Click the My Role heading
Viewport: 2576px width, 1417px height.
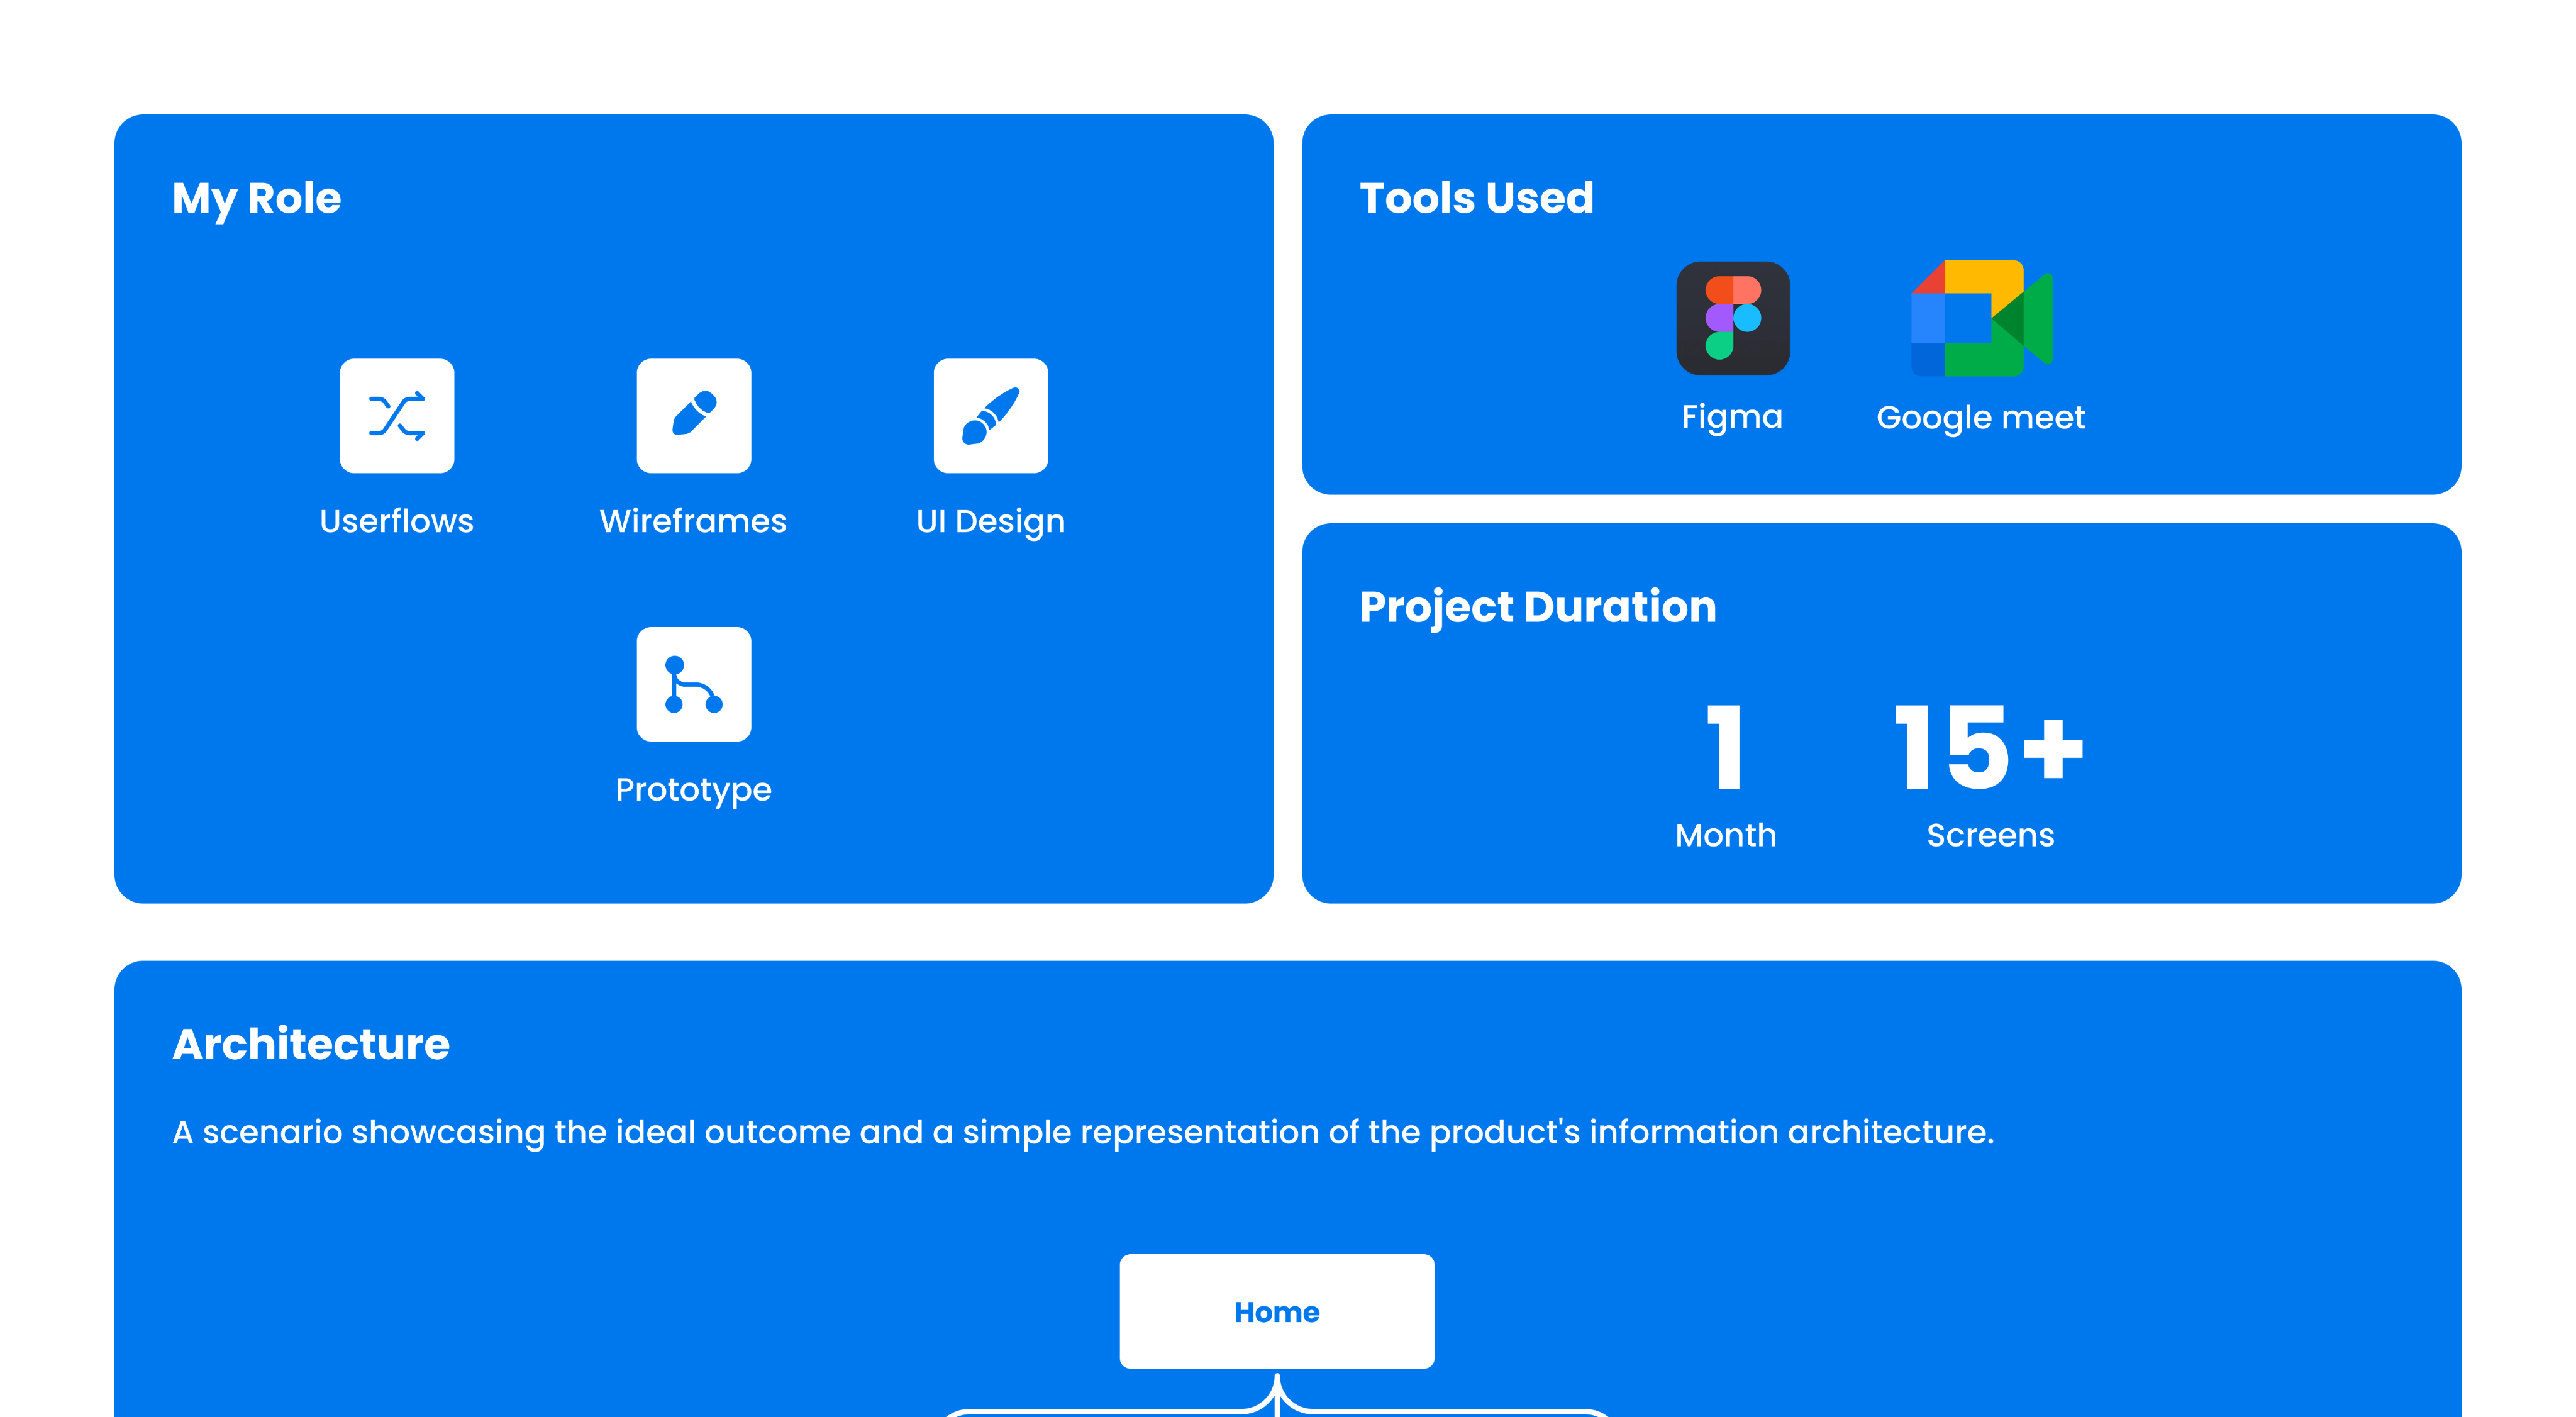[x=256, y=198]
